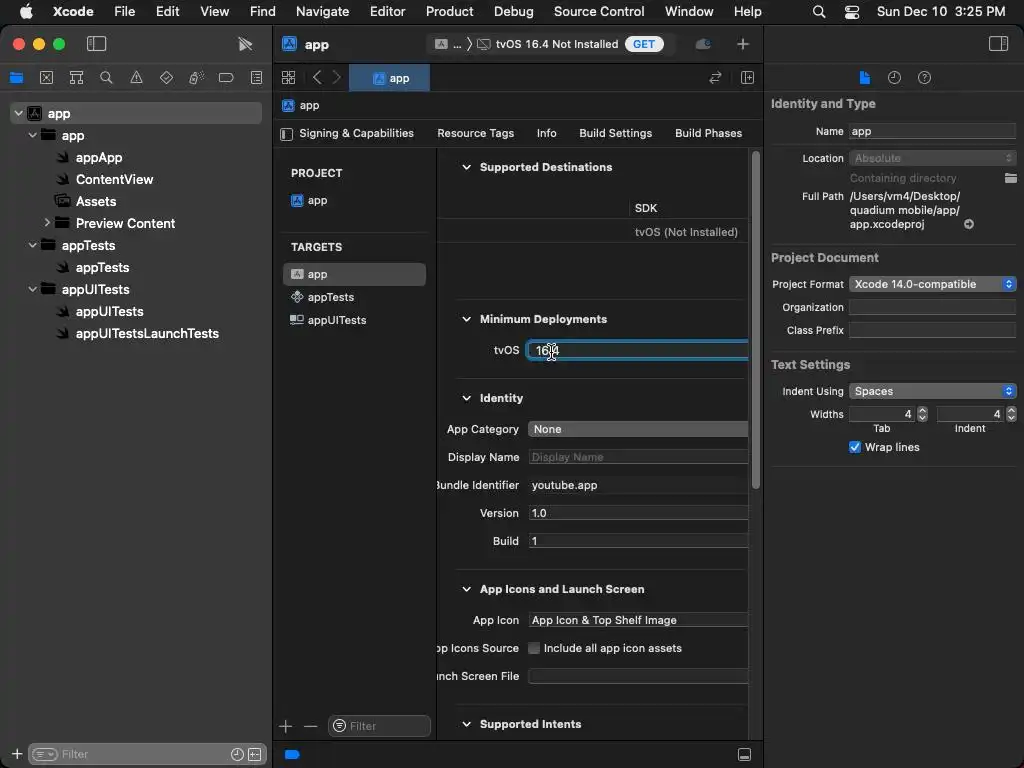Toggle the inspector sidebar visibility
The width and height of the screenshot is (1024, 768).
998,44
